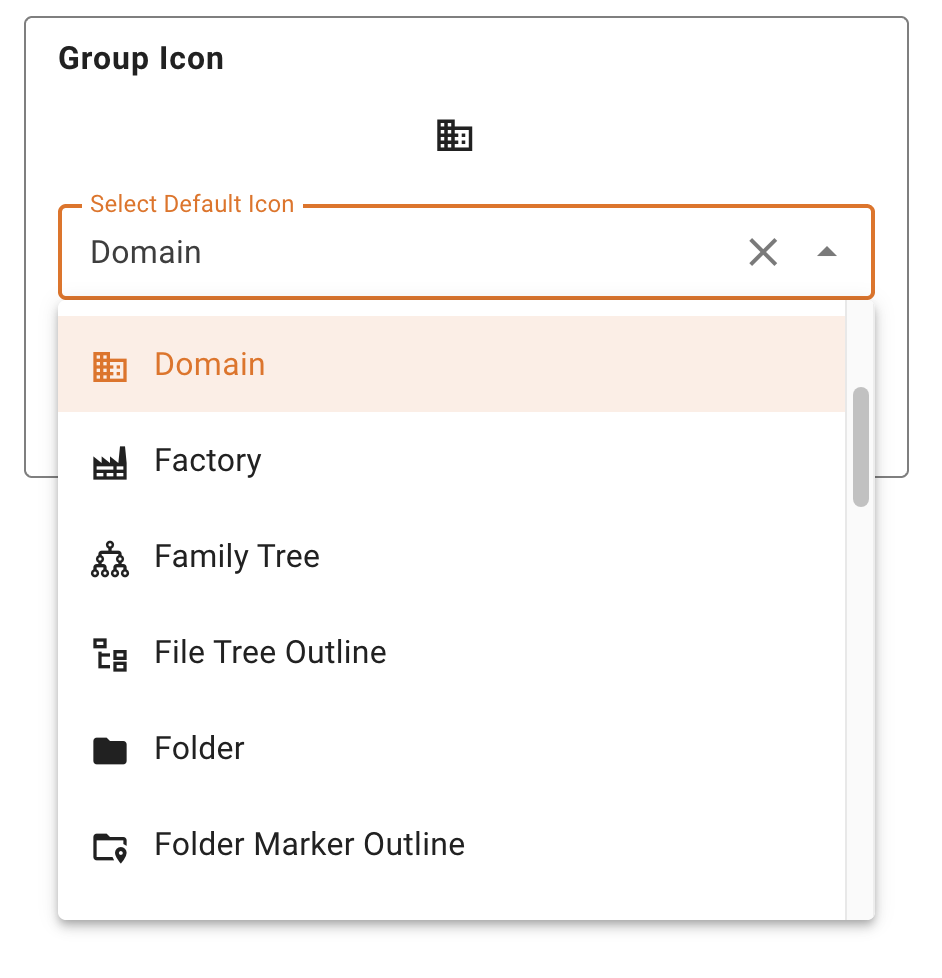
Task: Collapse the Select Default Icon dropdown arrow
Action: pos(827,252)
